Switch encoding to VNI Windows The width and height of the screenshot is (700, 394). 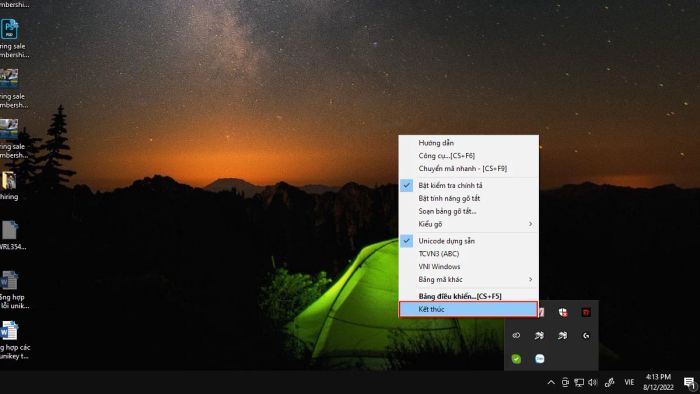coord(468,266)
